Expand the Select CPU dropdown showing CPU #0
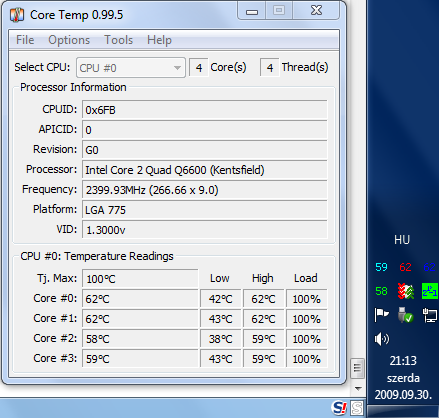This screenshot has height=418, width=439. 131,68
